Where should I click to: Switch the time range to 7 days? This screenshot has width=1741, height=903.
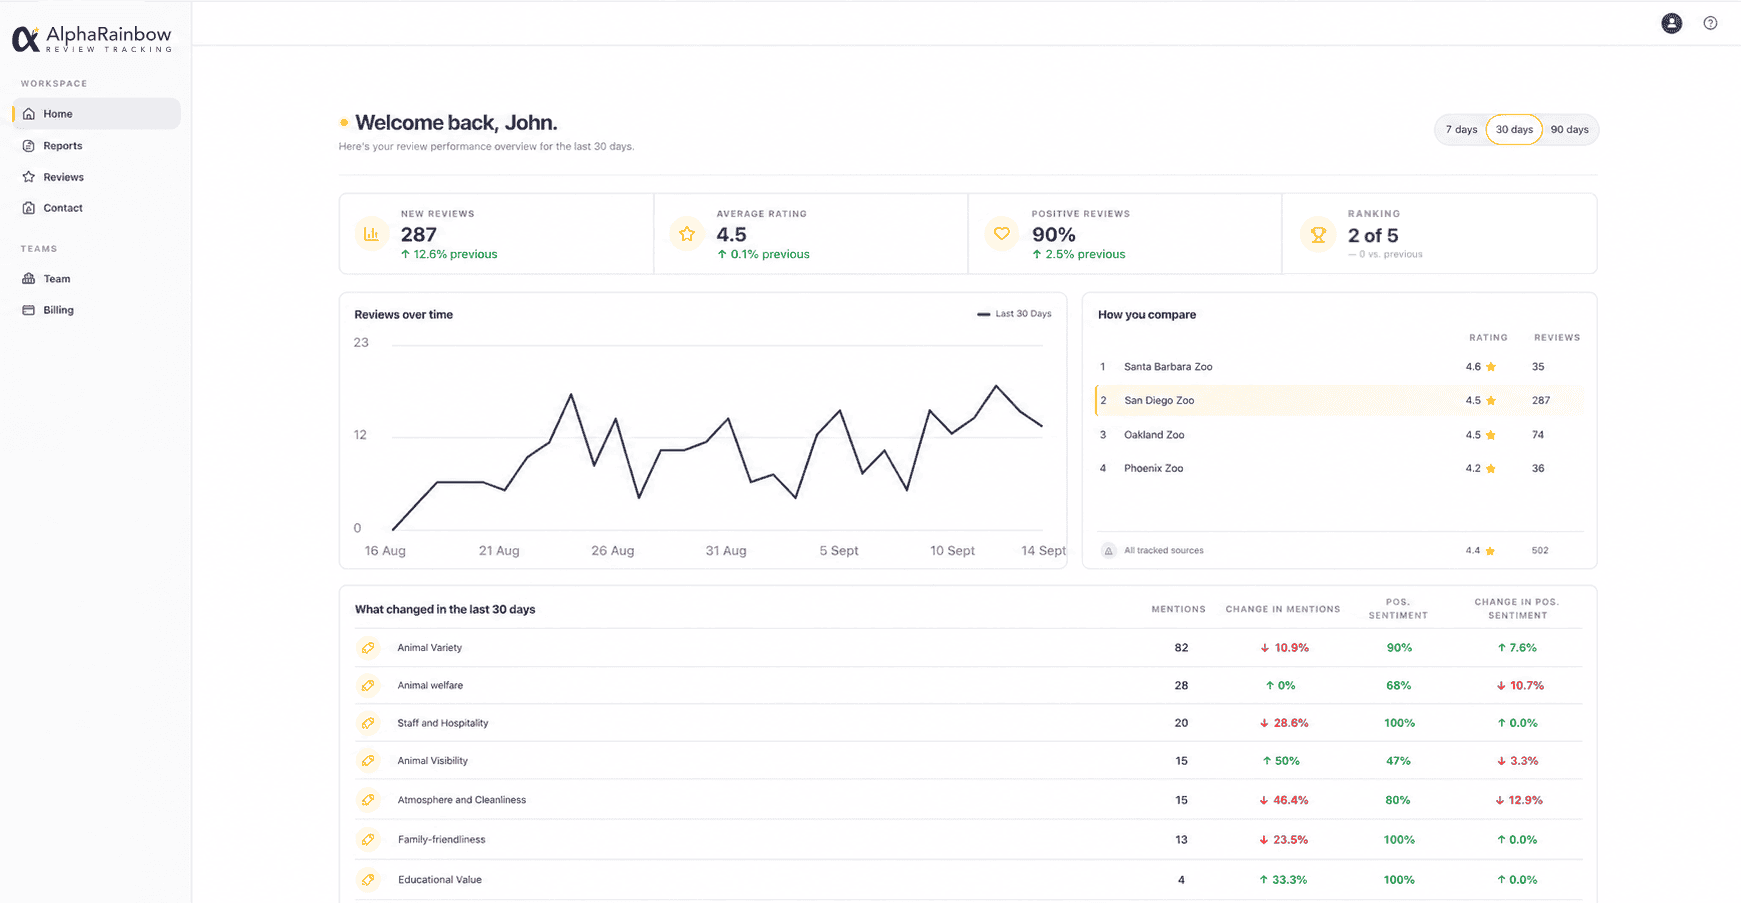(x=1461, y=130)
